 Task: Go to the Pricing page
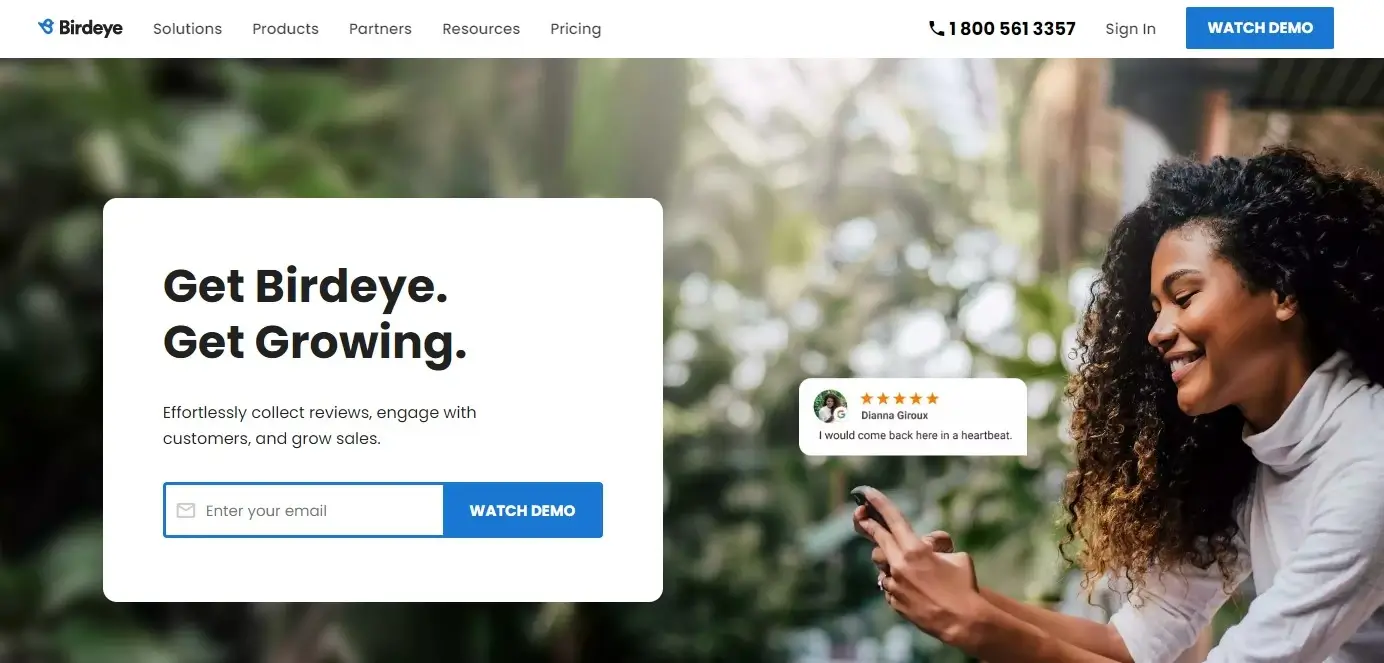pos(576,29)
